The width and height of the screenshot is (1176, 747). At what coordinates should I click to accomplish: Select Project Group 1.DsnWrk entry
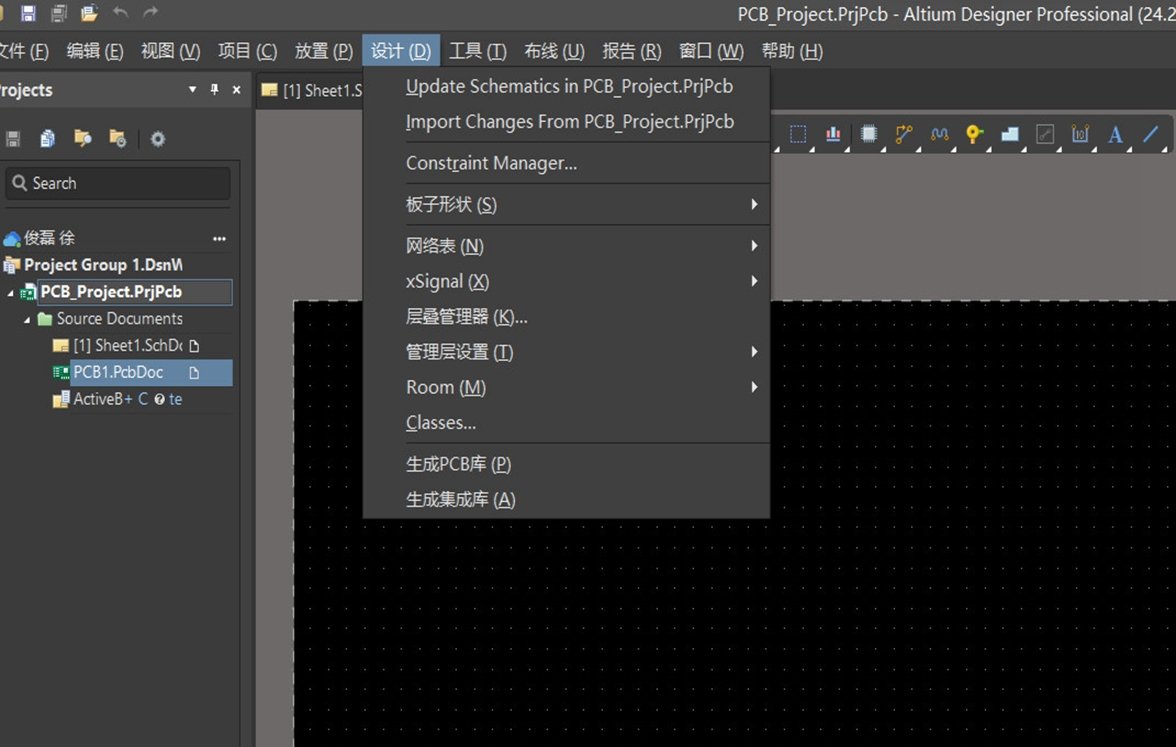click(x=103, y=265)
